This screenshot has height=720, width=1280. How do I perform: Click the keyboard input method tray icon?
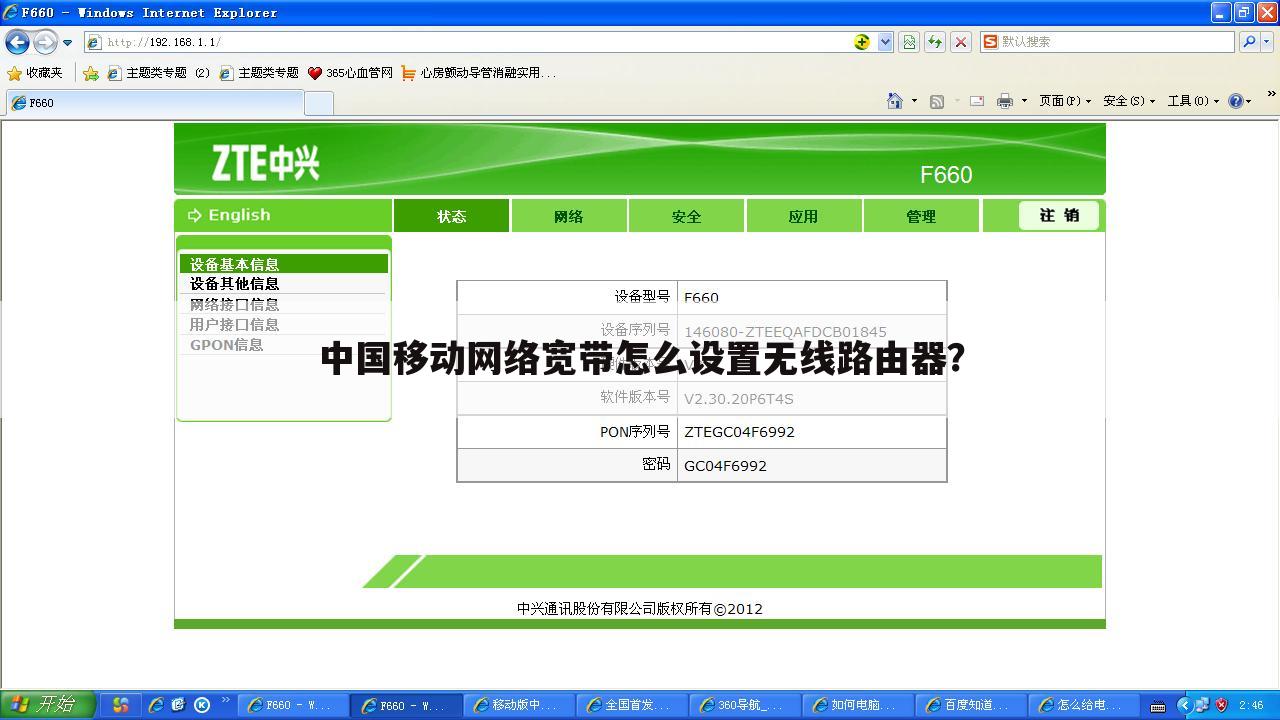coord(1158,707)
